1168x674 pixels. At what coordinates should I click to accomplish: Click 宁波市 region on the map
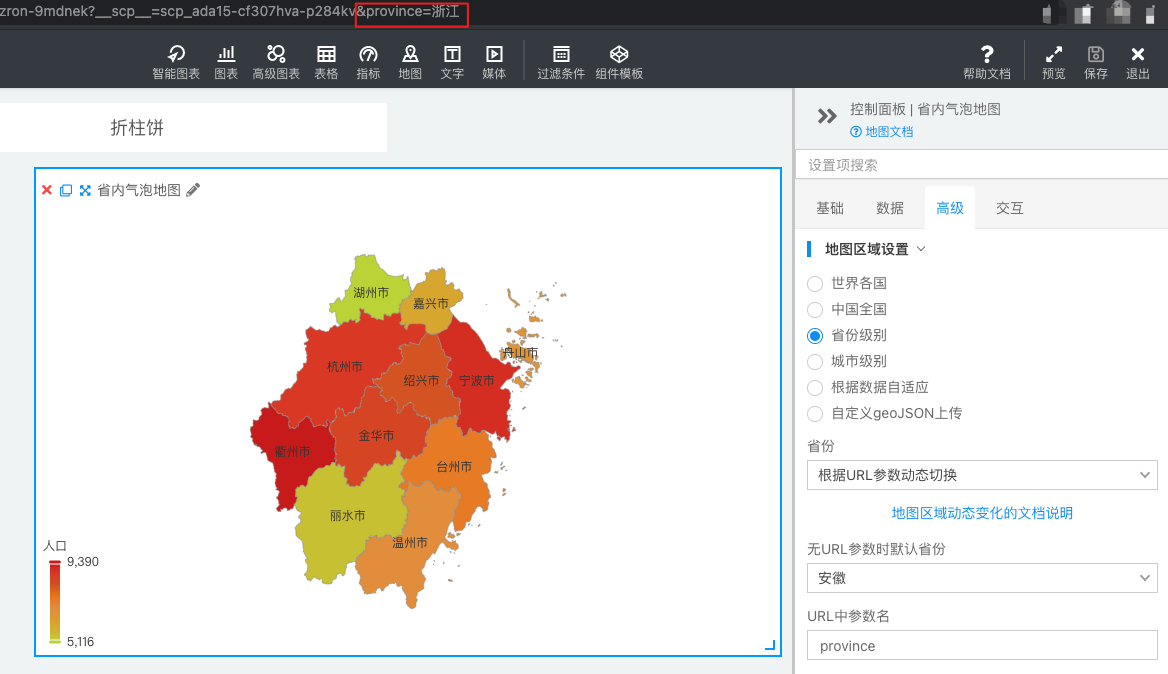coord(477,380)
